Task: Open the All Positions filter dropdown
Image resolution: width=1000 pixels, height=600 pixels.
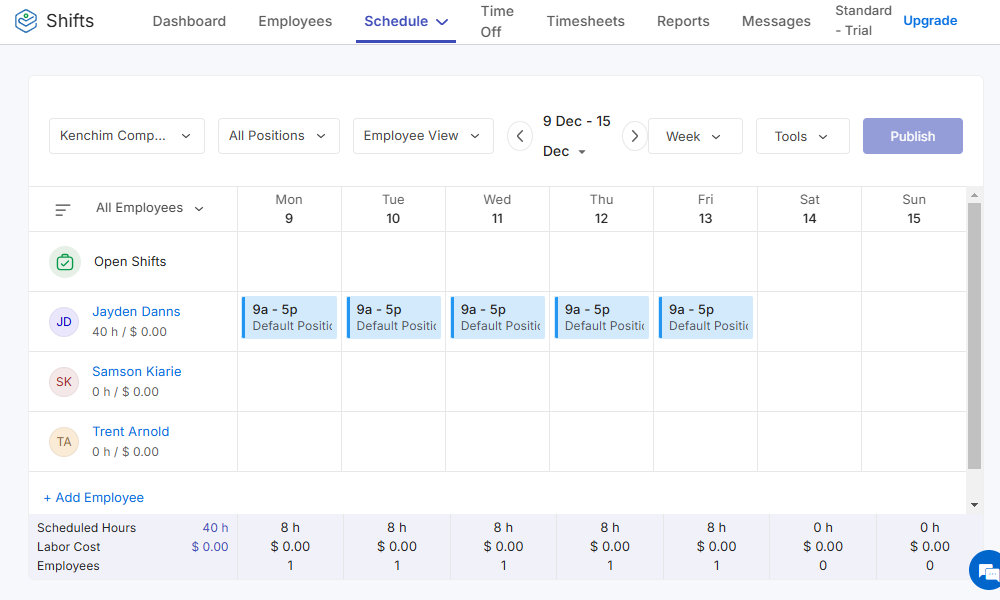Action: 278,136
